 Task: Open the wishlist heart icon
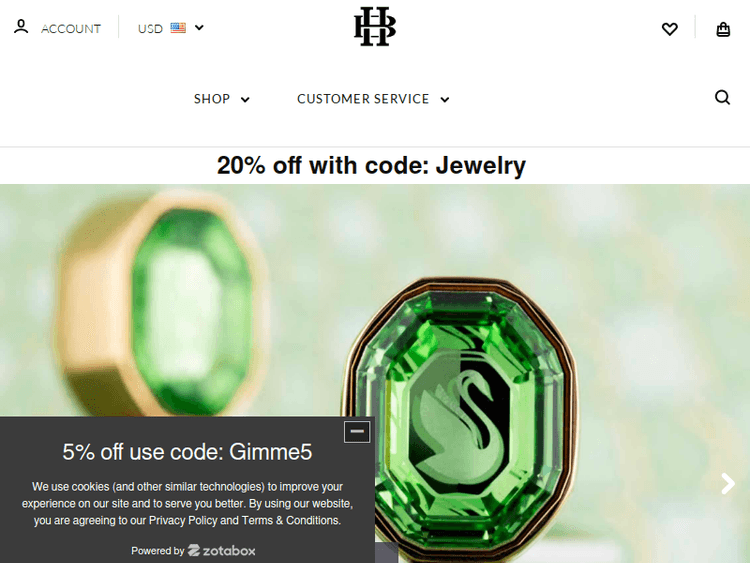pyautogui.click(x=670, y=29)
